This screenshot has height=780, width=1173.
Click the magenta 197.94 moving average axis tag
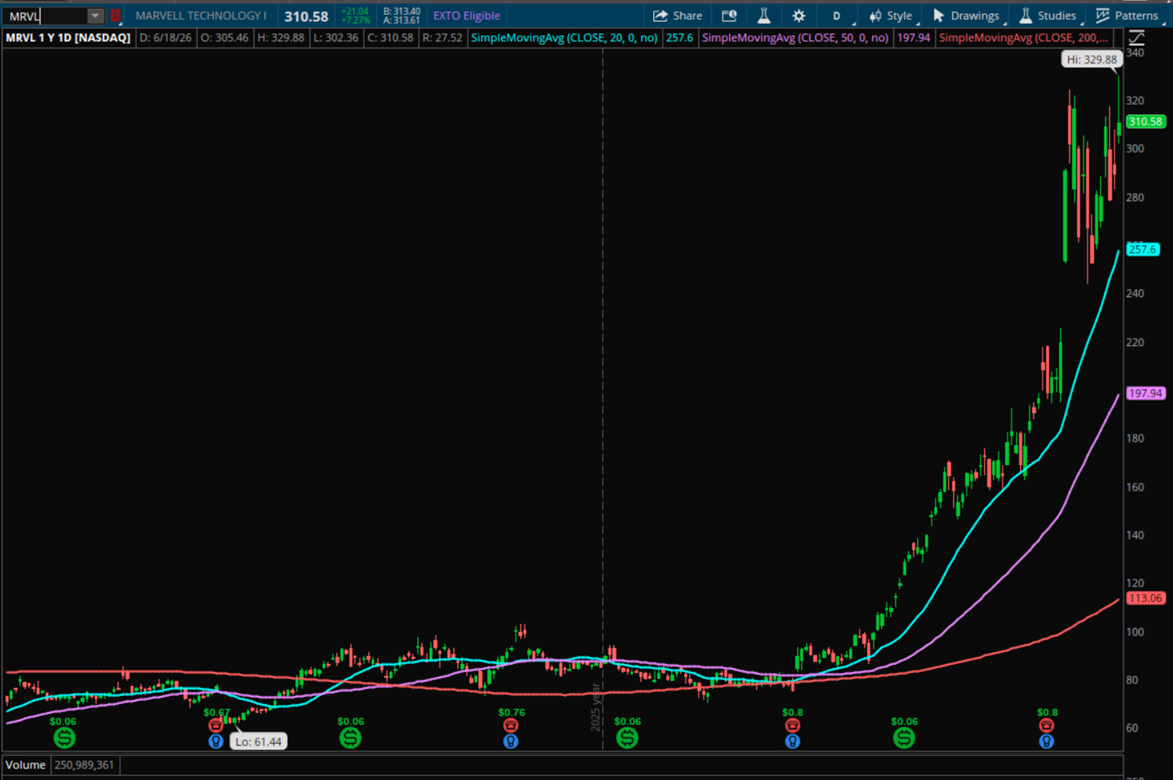(x=1145, y=393)
